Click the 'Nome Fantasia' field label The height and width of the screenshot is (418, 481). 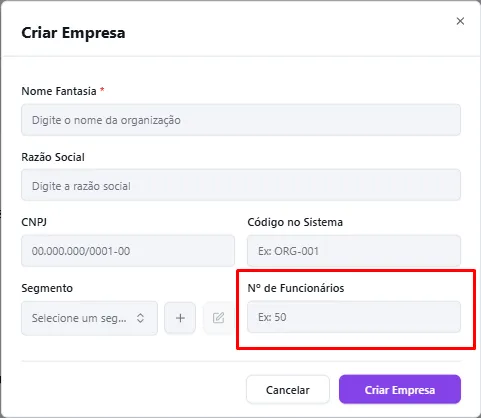coord(59,91)
